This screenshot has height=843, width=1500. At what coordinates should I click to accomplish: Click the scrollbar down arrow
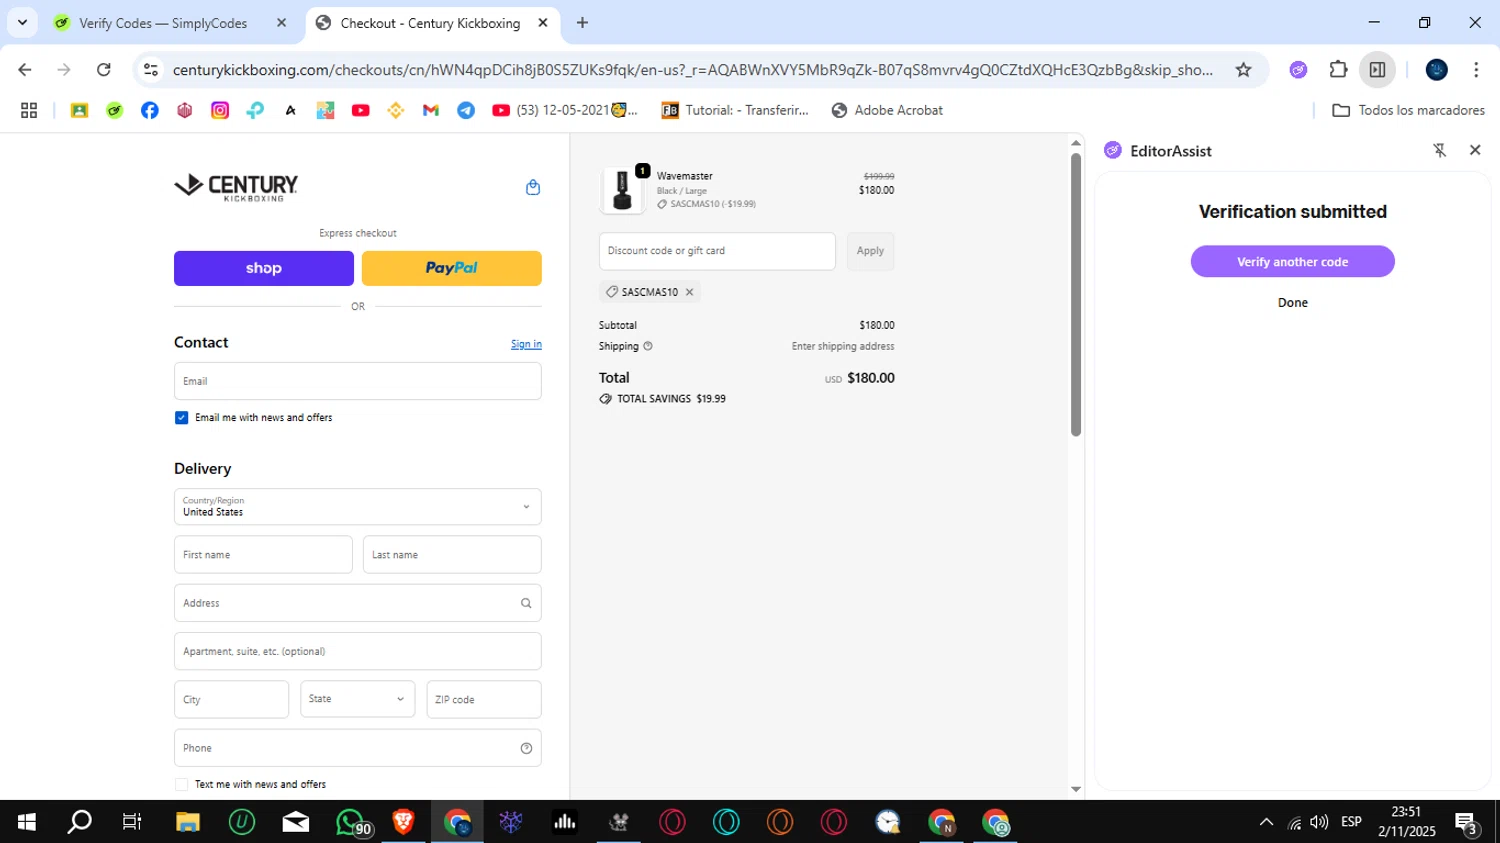pos(1076,789)
